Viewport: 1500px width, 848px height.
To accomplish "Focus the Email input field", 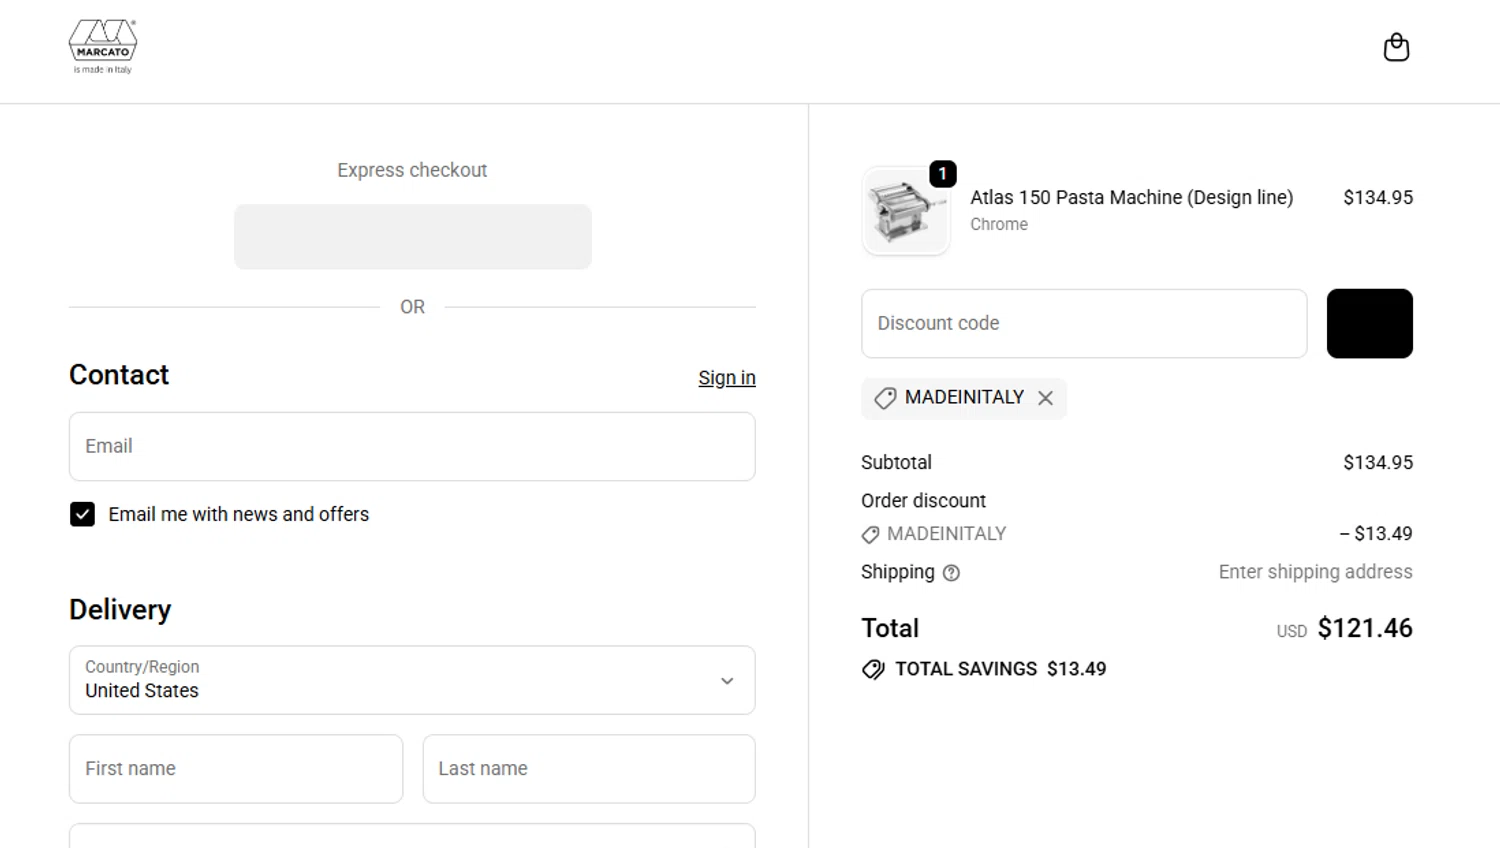I will [412, 446].
